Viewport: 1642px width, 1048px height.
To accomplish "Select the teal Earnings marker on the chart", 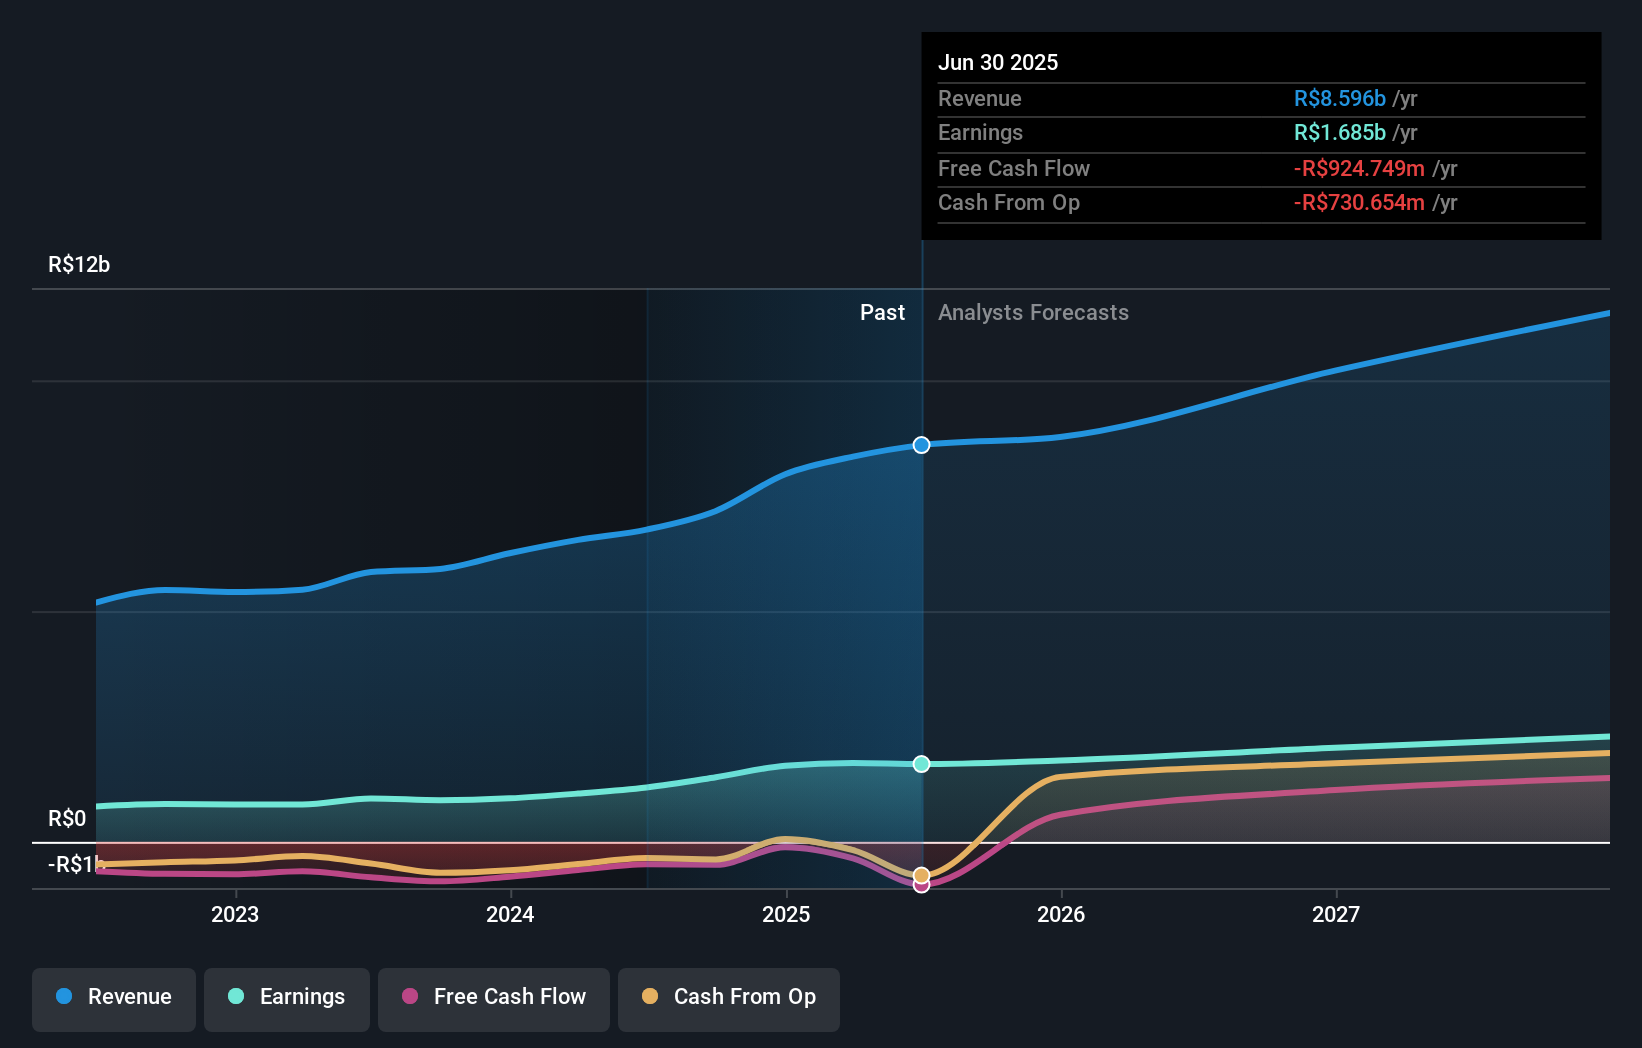I will 921,764.
